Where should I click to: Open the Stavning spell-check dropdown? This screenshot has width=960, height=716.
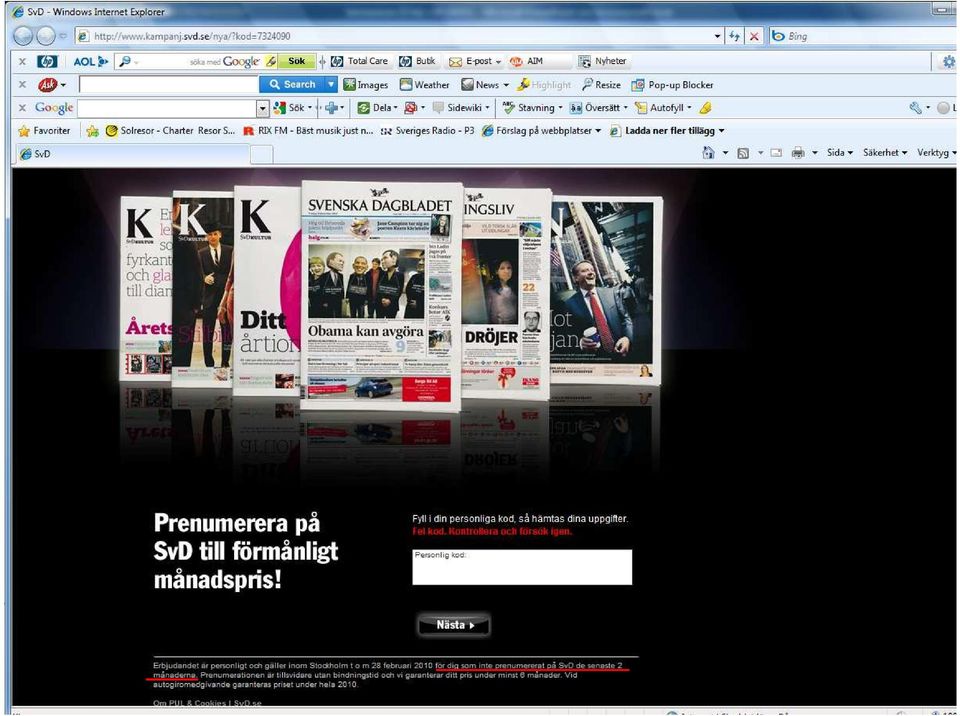533,108
